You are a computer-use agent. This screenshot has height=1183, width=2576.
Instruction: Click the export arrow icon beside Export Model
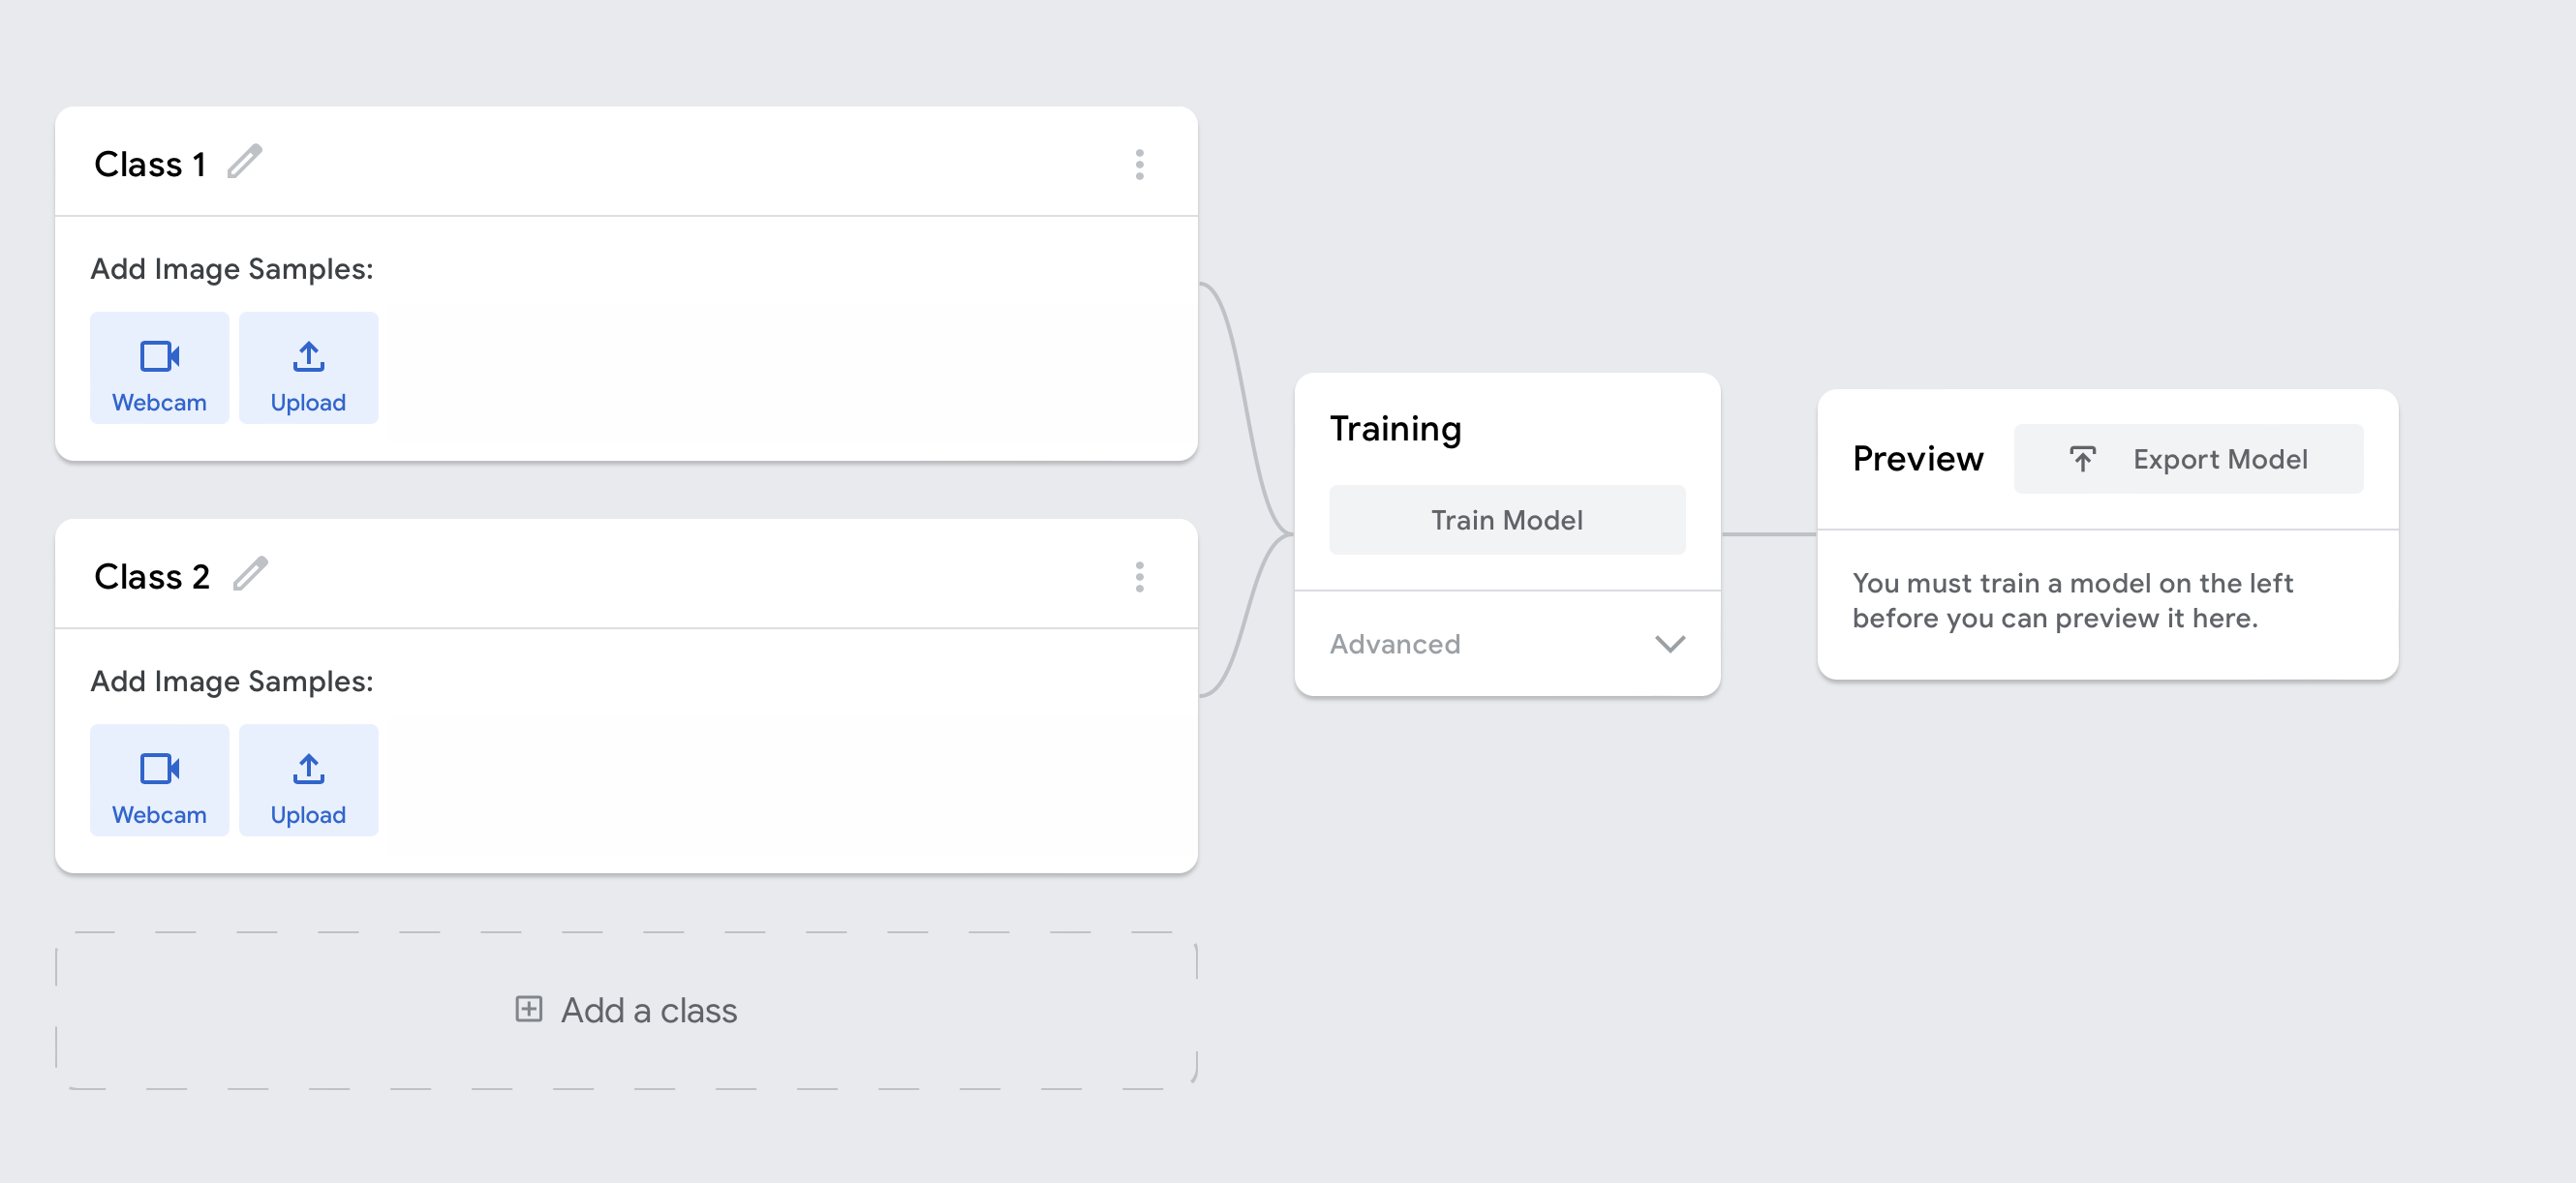pyautogui.click(x=2082, y=459)
